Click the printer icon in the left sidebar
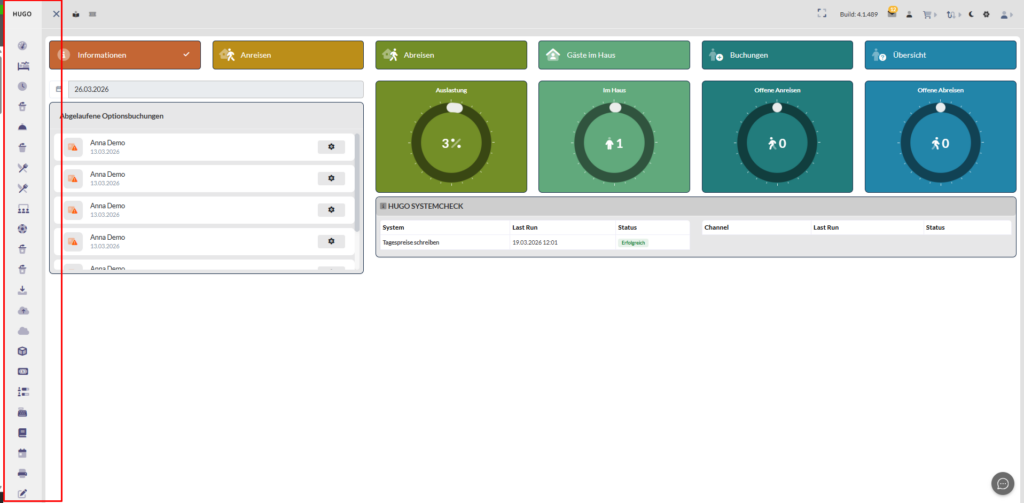 23,473
